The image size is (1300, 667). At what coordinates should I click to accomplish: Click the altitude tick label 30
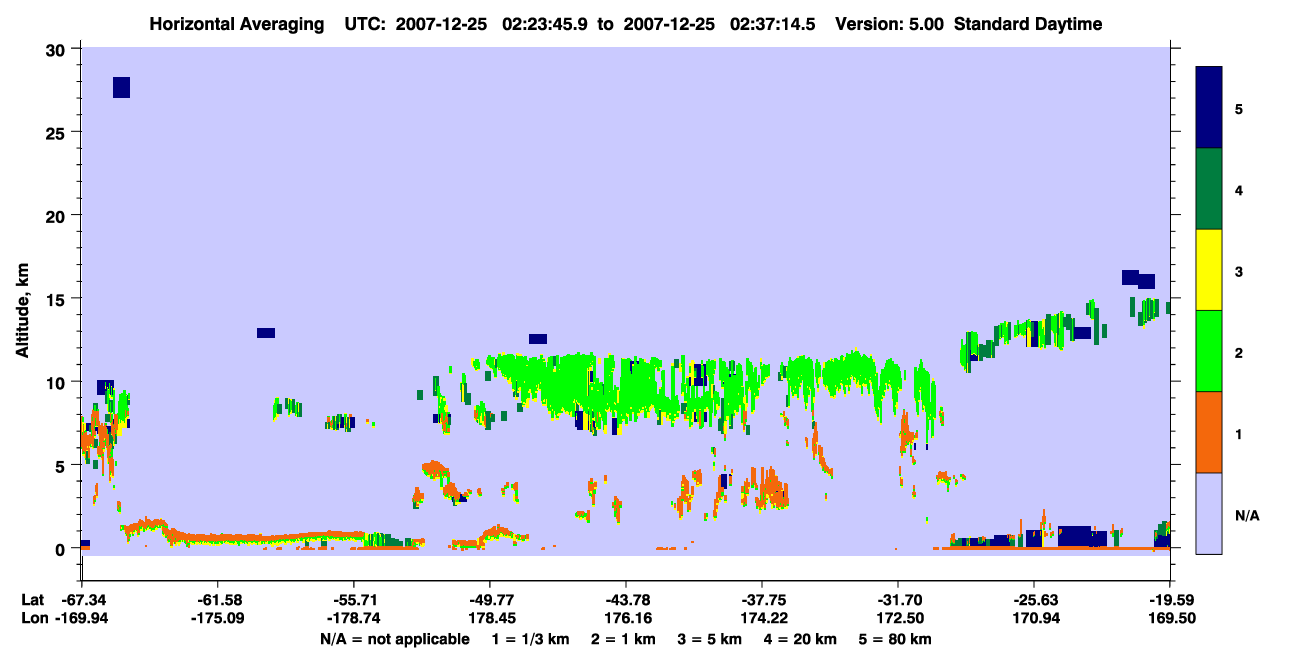tap(58, 49)
